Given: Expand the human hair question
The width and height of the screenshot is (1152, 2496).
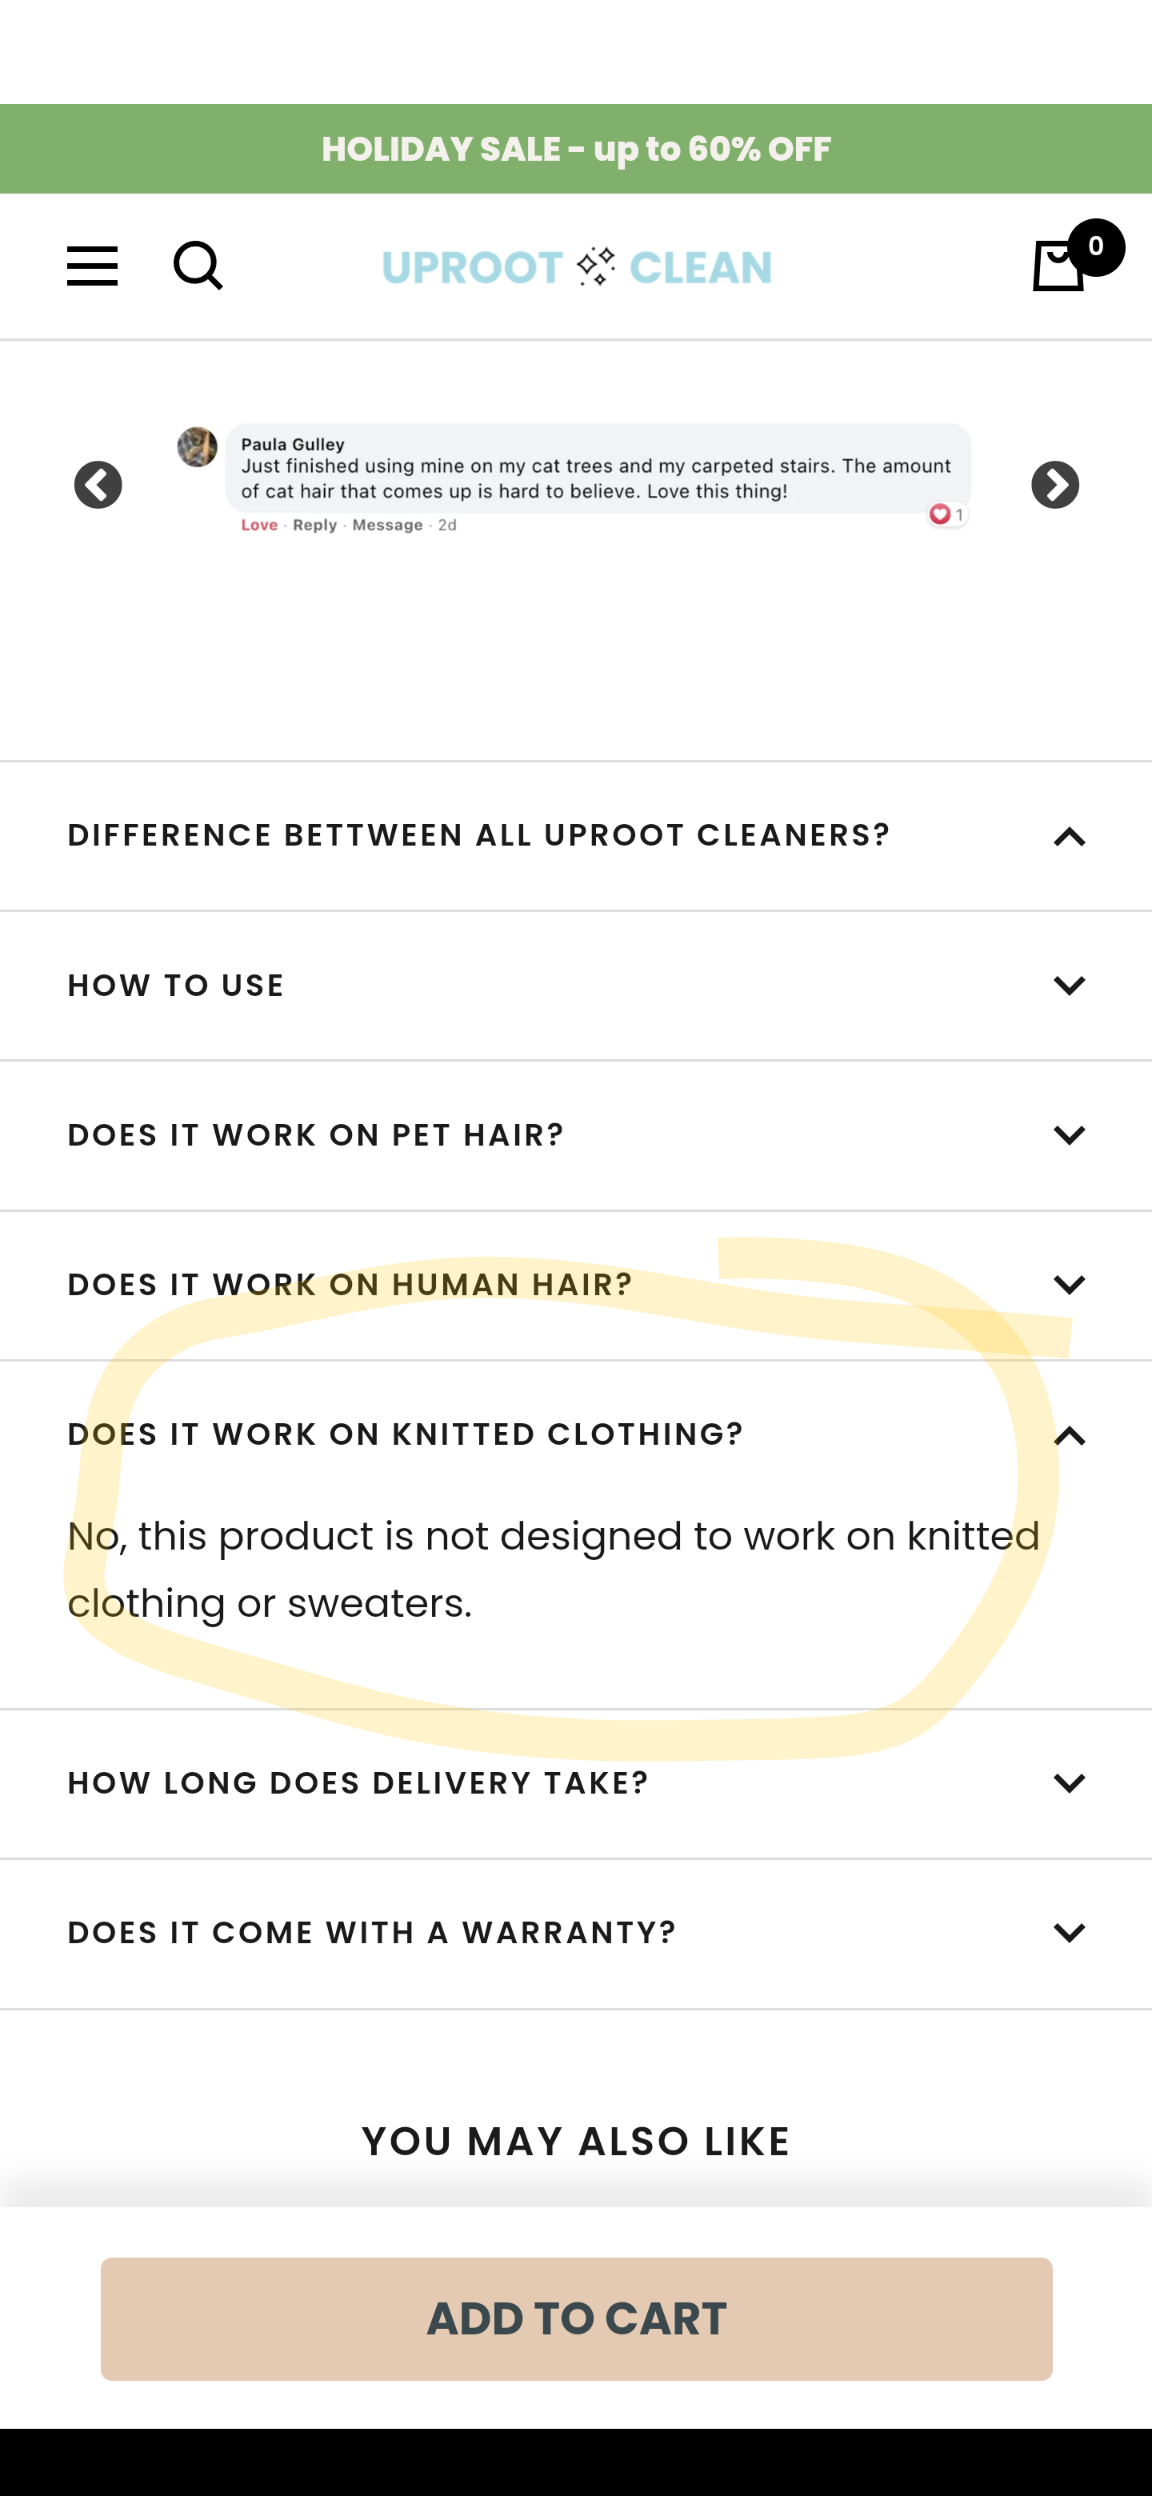Looking at the screenshot, I should pyautogui.click(x=1069, y=1285).
